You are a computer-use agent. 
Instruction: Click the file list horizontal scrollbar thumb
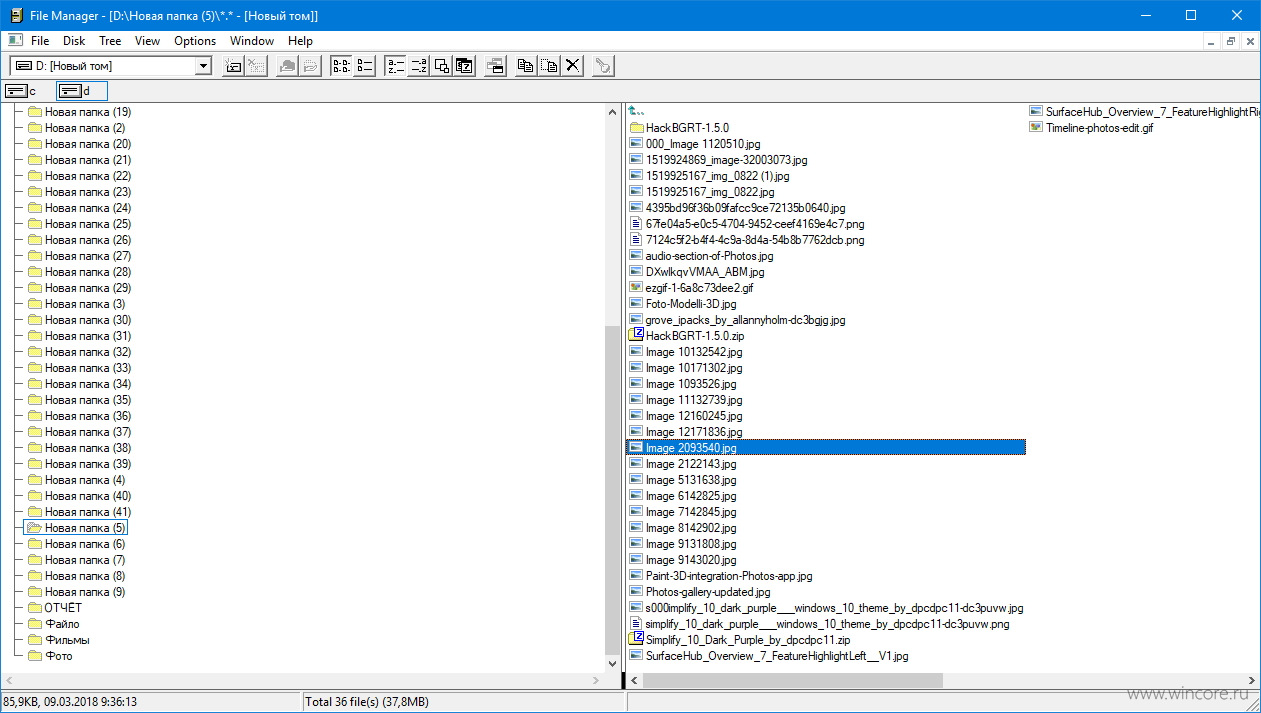point(793,680)
